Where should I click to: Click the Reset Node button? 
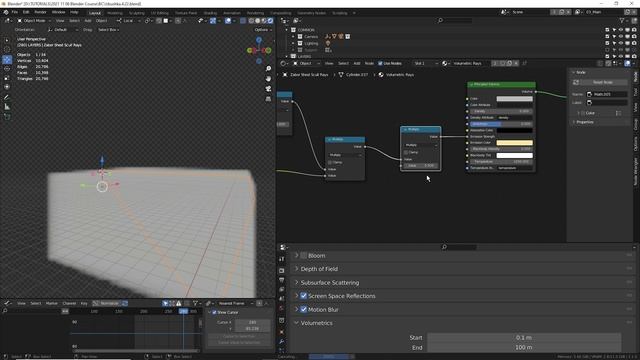602,82
